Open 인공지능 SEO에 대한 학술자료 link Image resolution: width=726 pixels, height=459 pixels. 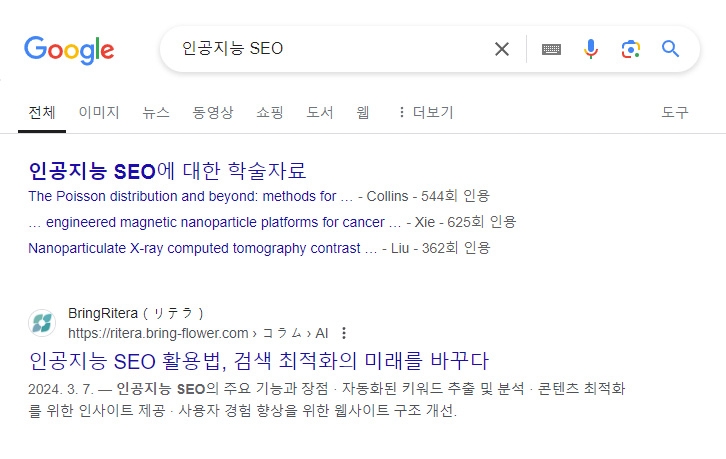coord(167,170)
